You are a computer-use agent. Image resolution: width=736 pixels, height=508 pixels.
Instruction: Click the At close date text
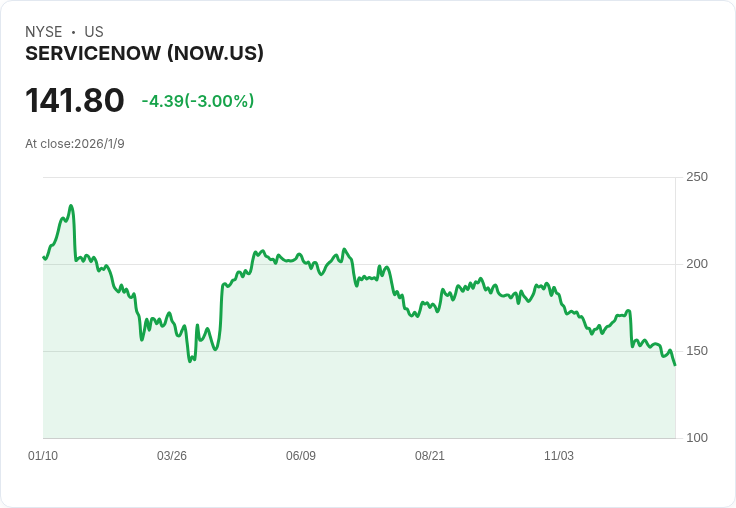tap(75, 144)
